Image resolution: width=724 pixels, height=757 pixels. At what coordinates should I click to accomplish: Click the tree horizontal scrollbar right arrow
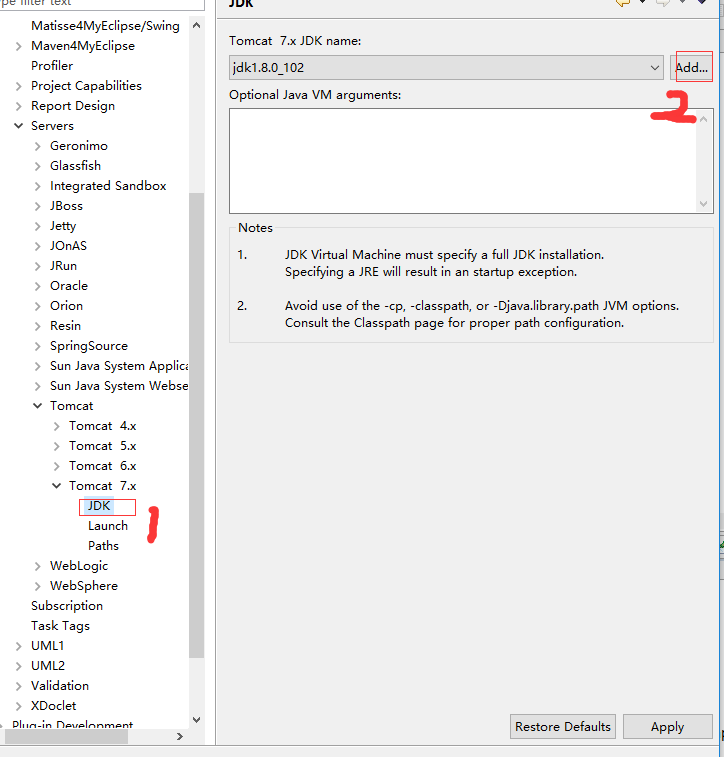pos(180,736)
